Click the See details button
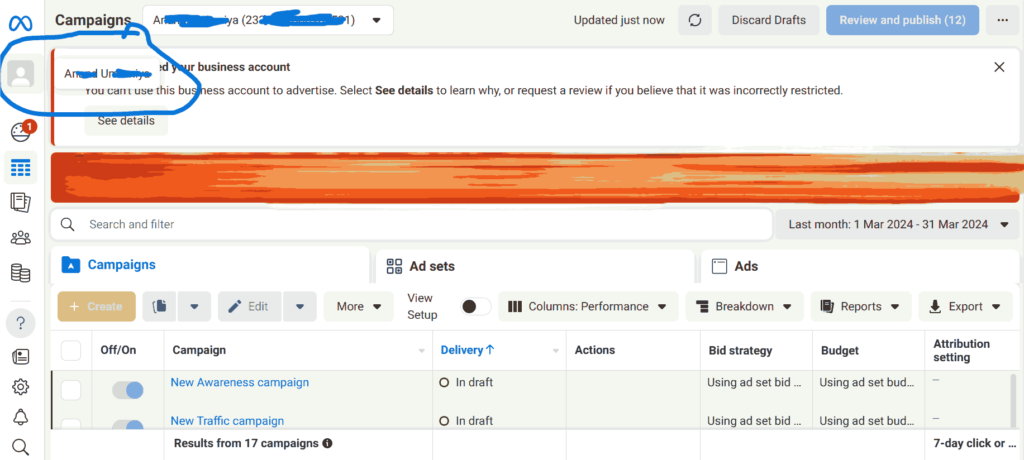The height and width of the screenshot is (460, 1024). 126,121
